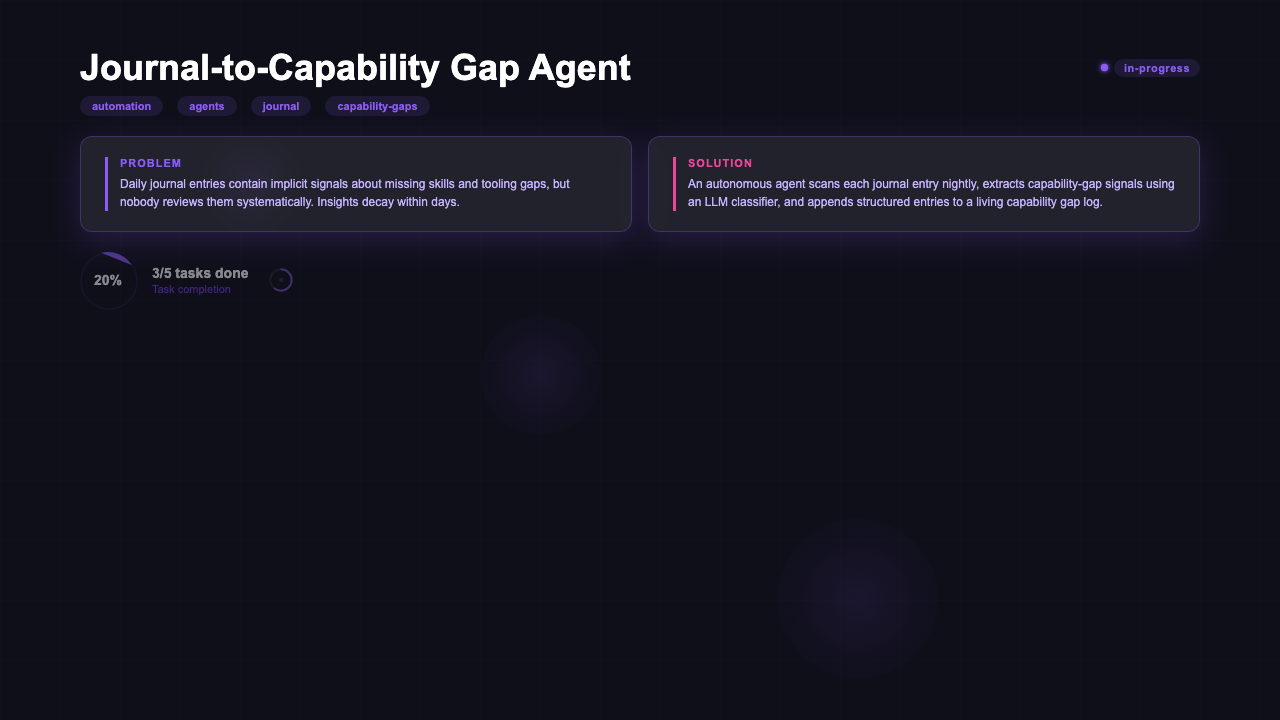Expand the SOLUTION card
Image resolution: width=1280 pixels, height=720 pixels.
pyautogui.click(x=924, y=184)
